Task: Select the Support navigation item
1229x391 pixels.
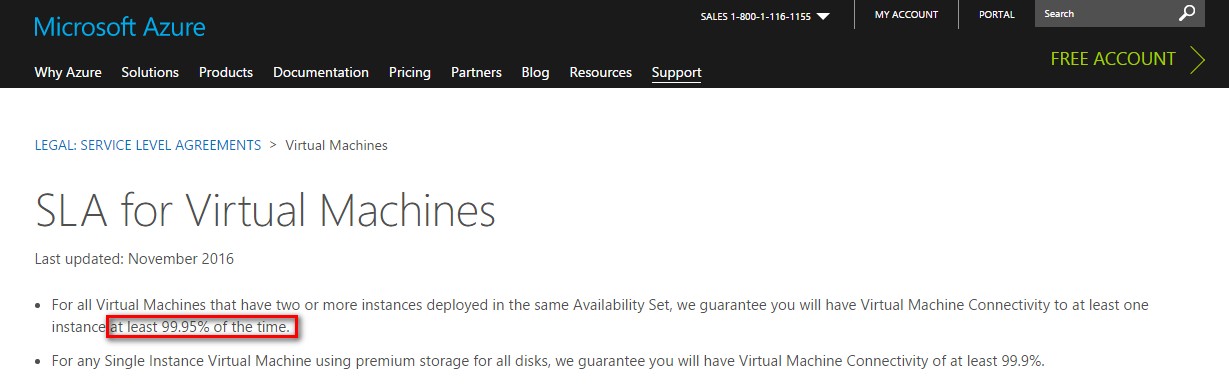Action: tap(676, 72)
